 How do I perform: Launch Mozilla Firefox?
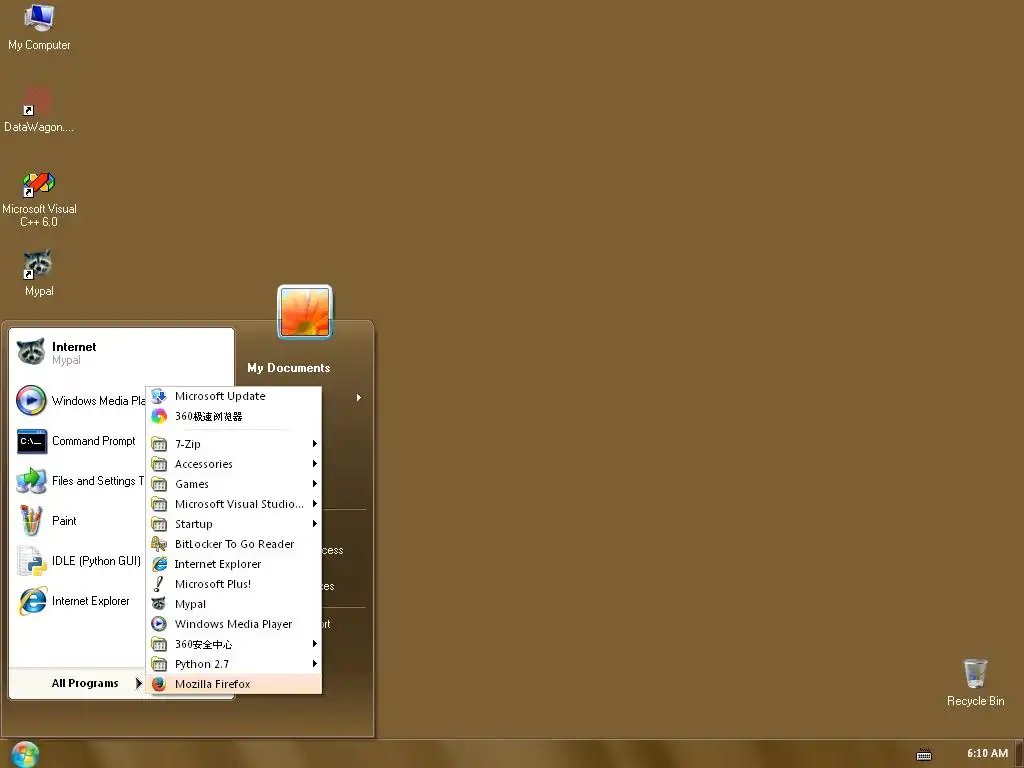(x=234, y=684)
